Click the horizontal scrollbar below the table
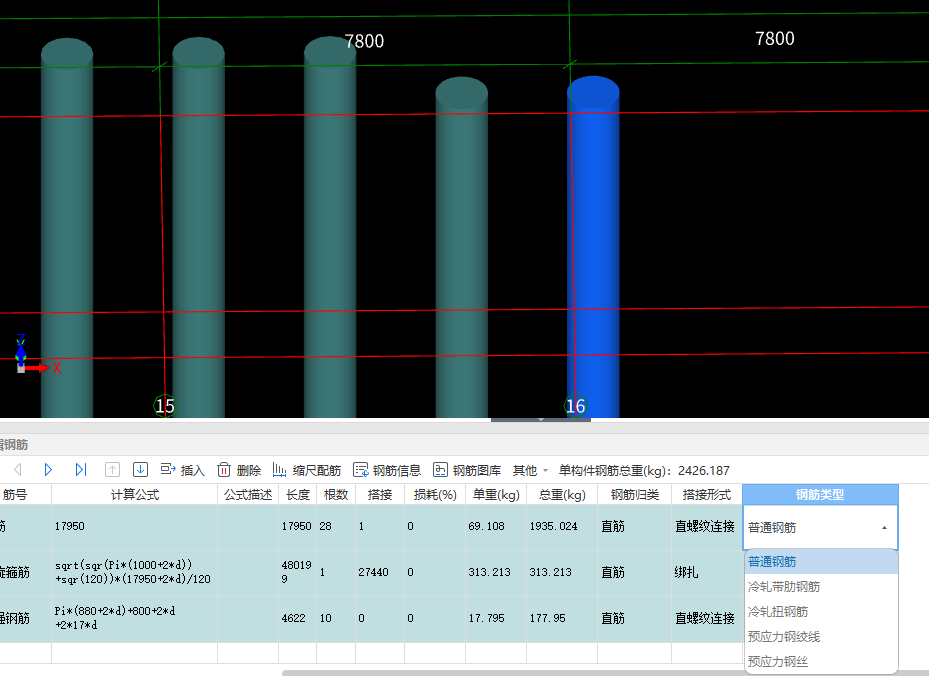Screen dimensions: 929x676 [604, 673]
